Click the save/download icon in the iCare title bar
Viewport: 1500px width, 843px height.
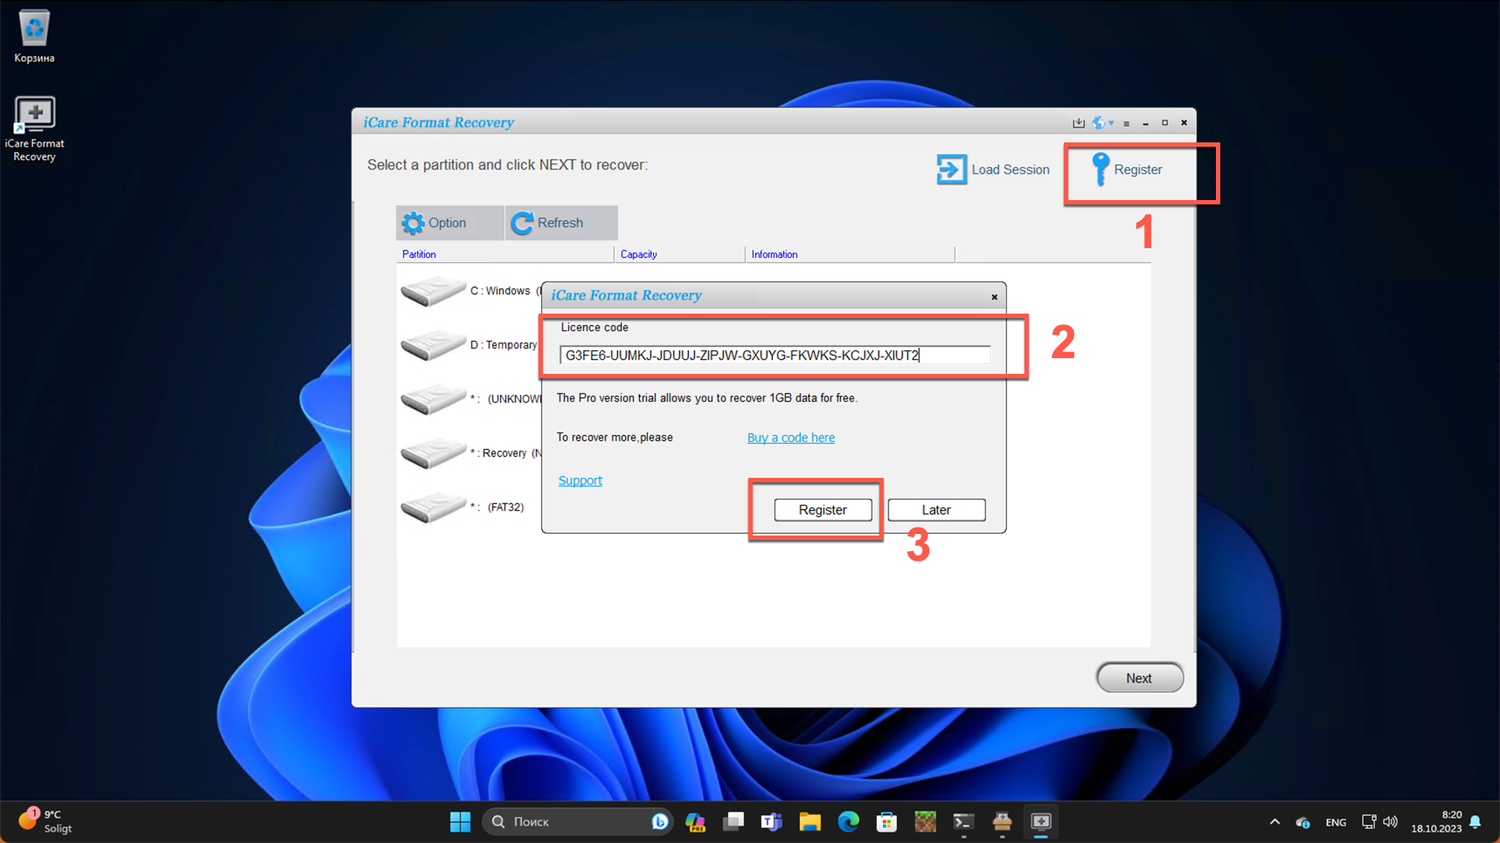(x=1078, y=123)
